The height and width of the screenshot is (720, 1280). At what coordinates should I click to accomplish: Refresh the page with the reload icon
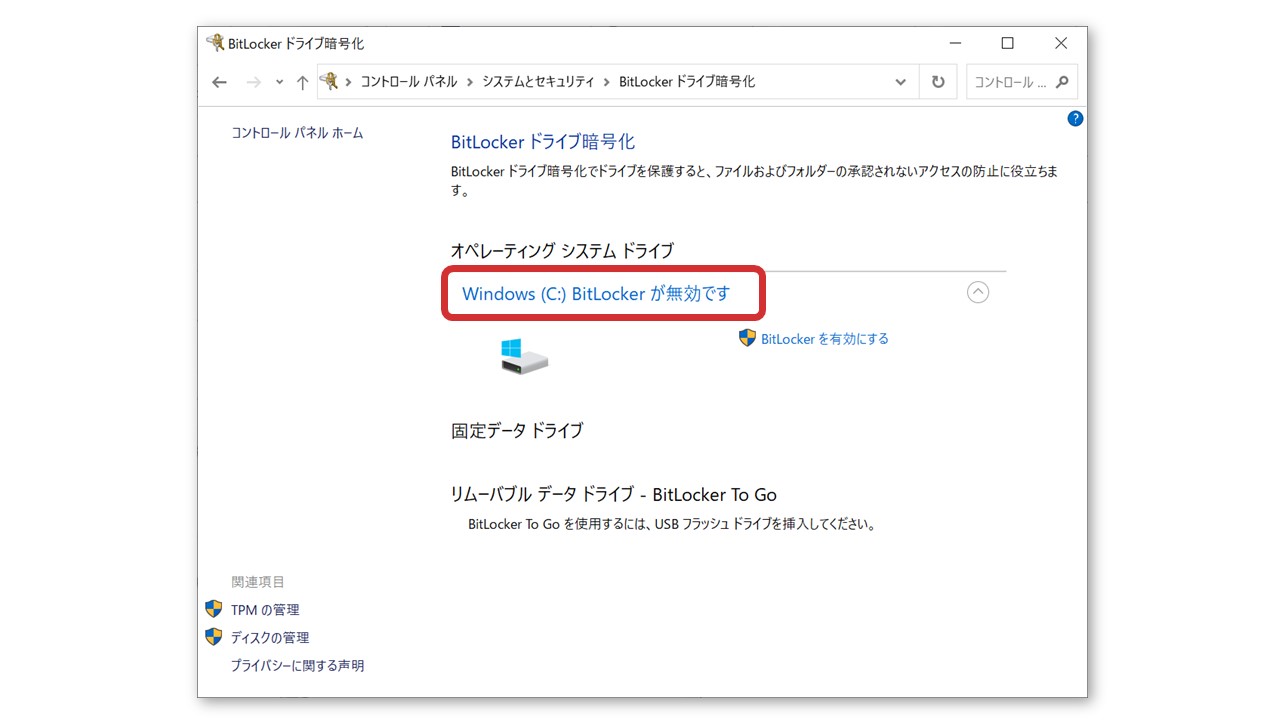pos(938,82)
